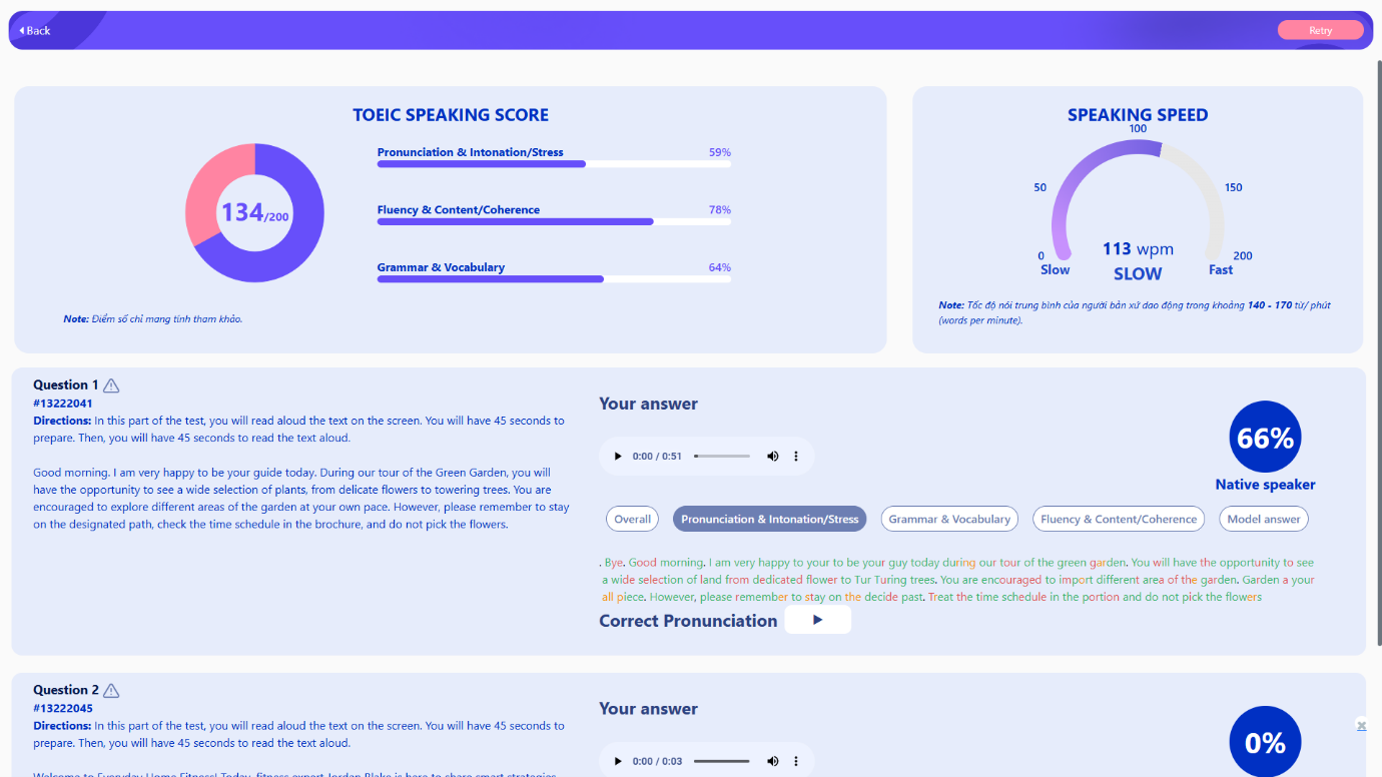Screen dimensions: 1382x777
Task: Click the 0:00 / 0:03 time display
Action: coord(657,761)
